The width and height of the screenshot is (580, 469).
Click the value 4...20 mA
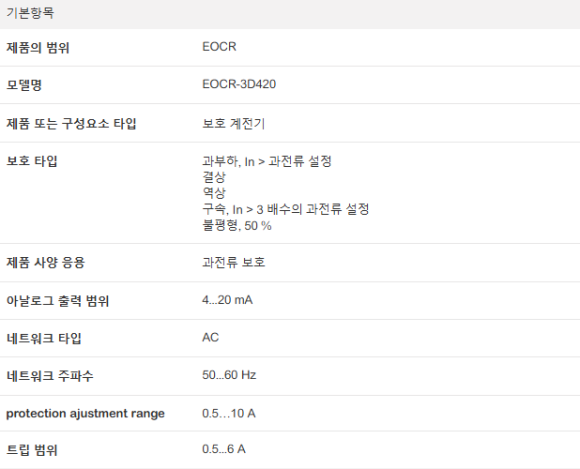(x=227, y=300)
